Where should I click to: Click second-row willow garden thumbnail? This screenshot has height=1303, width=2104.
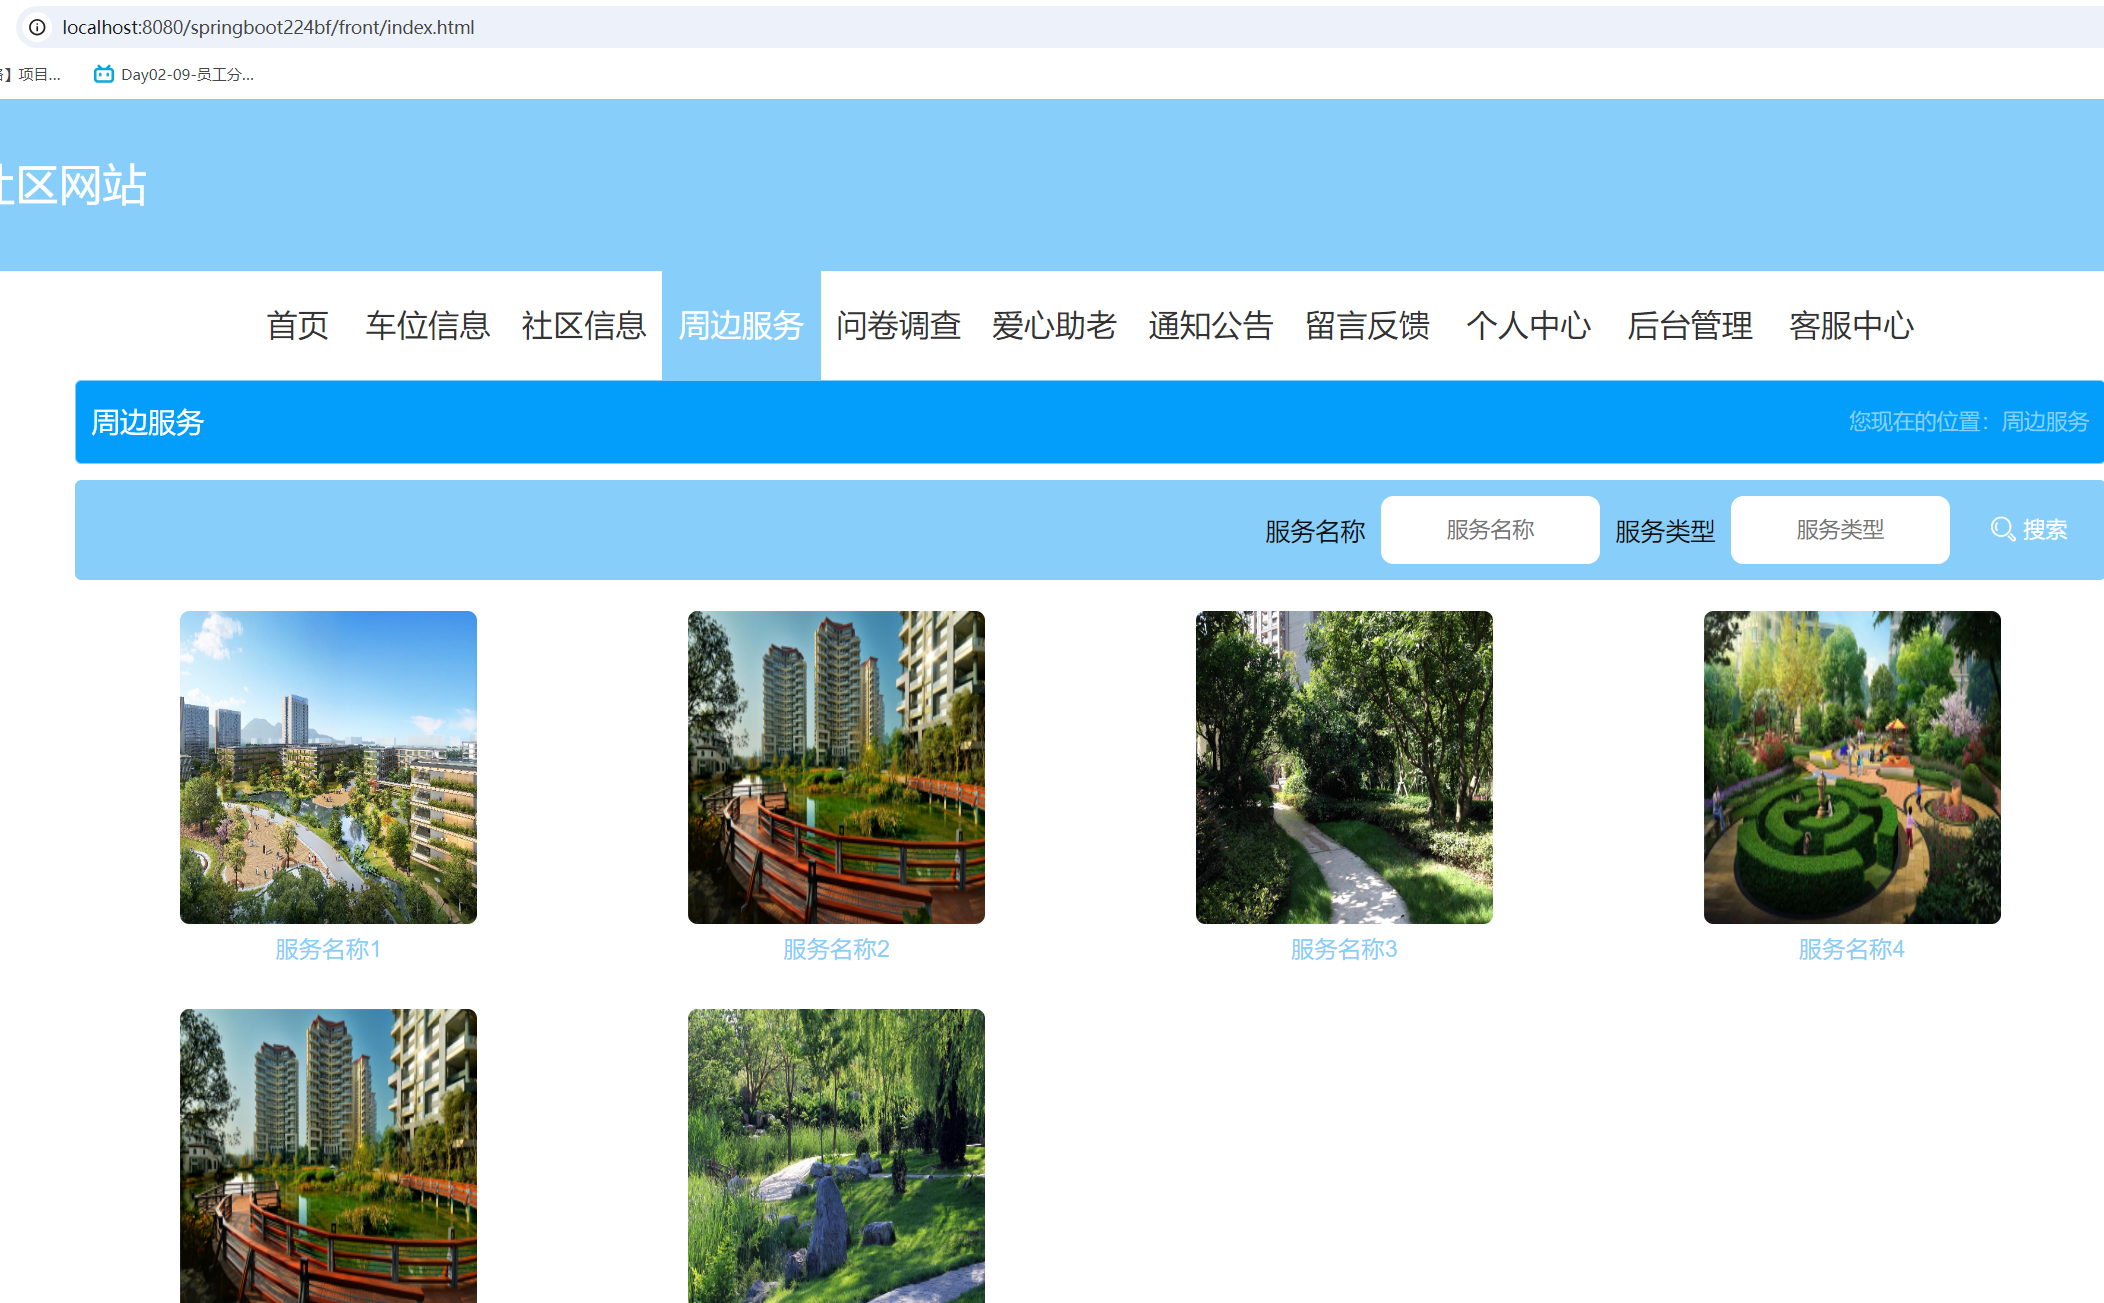(x=836, y=1156)
